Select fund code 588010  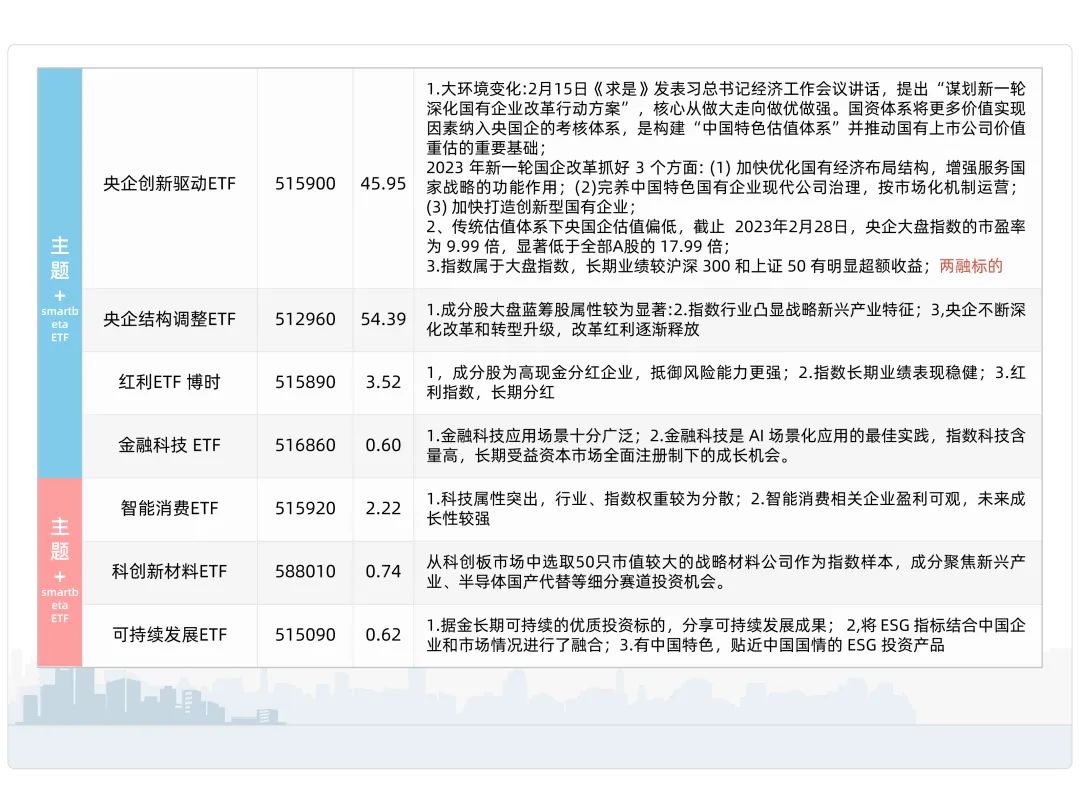click(305, 572)
